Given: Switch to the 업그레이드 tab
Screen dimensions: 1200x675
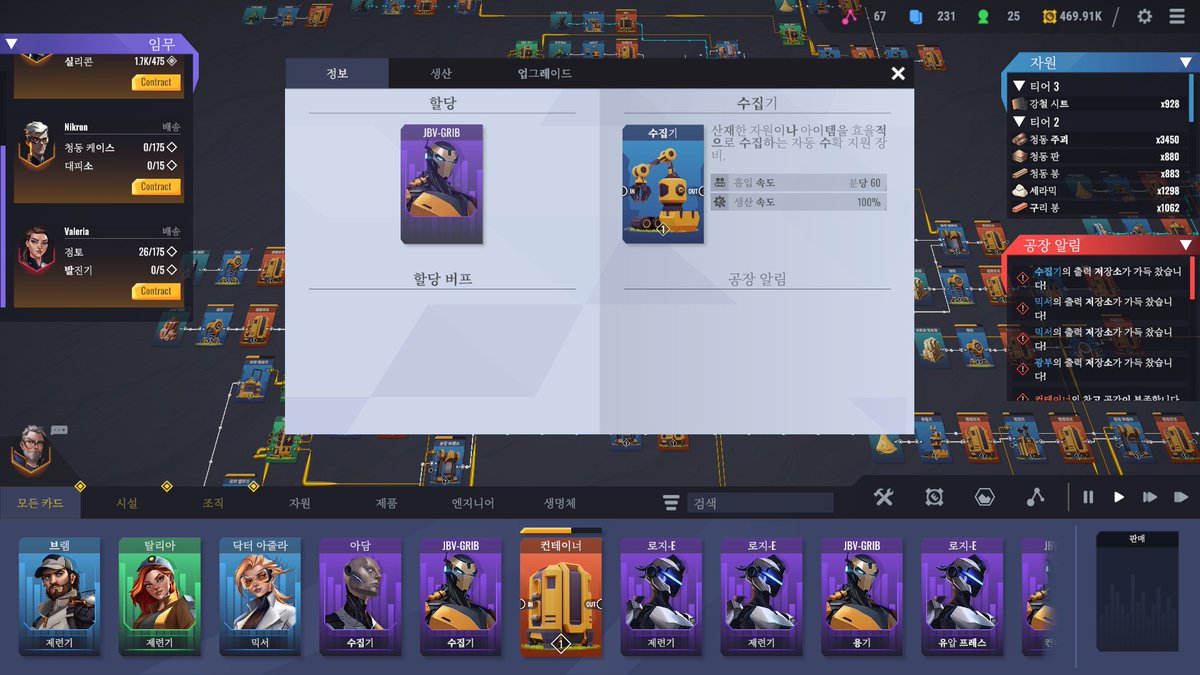Looking at the screenshot, I should click(x=545, y=73).
